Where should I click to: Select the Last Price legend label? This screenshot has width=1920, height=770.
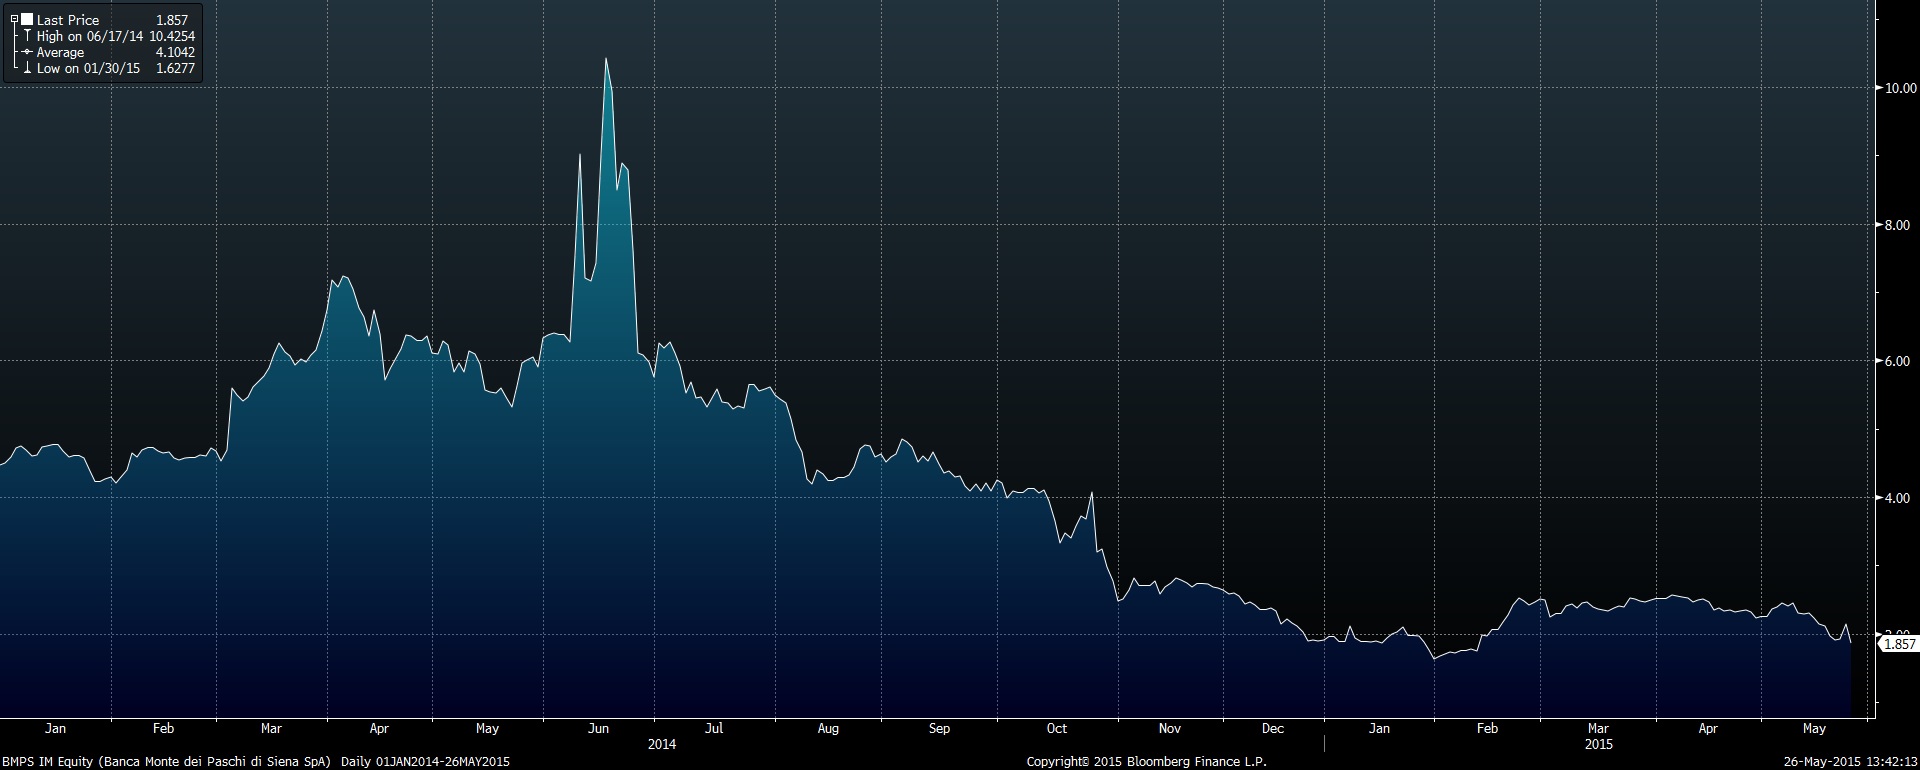(68, 20)
